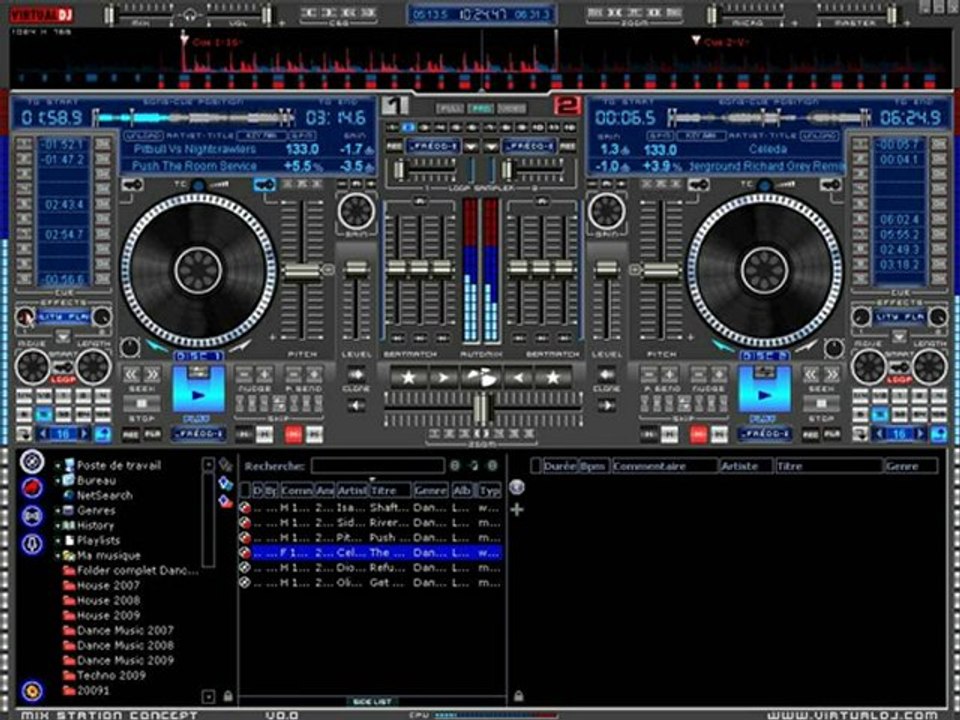Click the right-pointing arrow beside left star
960x720 pixels.
[x=444, y=377]
